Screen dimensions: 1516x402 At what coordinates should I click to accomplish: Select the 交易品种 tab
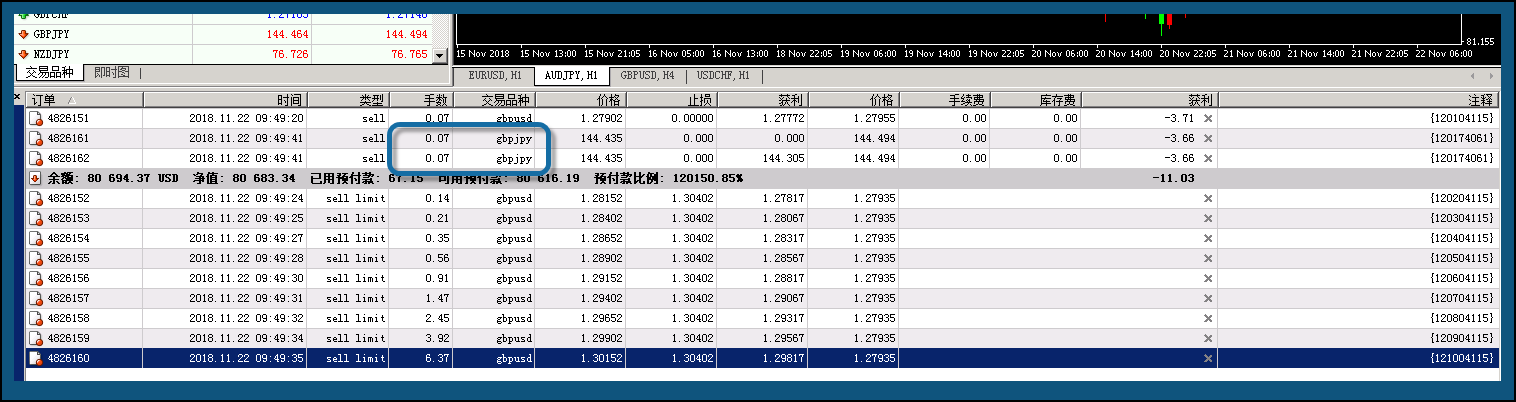(49, 72)
